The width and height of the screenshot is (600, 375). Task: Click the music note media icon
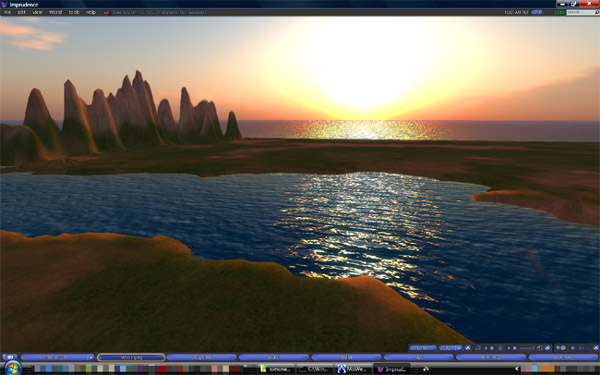pos(478,348)
